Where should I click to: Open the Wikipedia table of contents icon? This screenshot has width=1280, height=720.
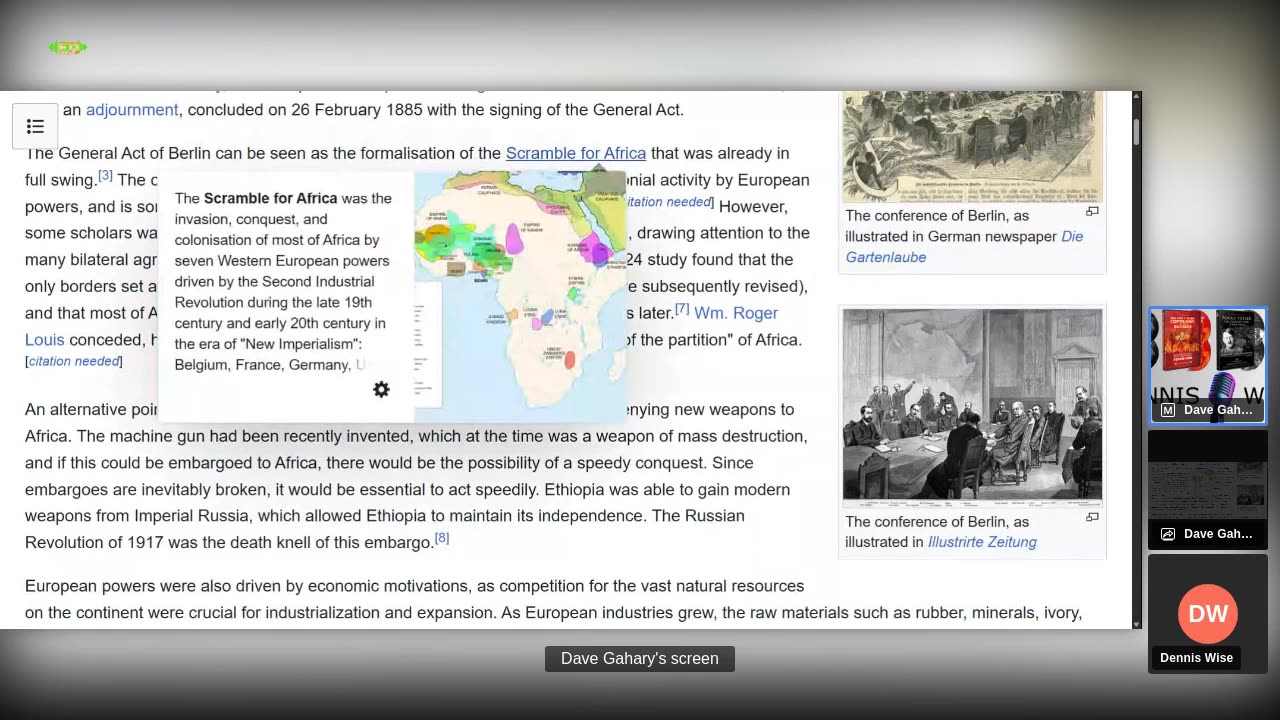pos(35,126)
